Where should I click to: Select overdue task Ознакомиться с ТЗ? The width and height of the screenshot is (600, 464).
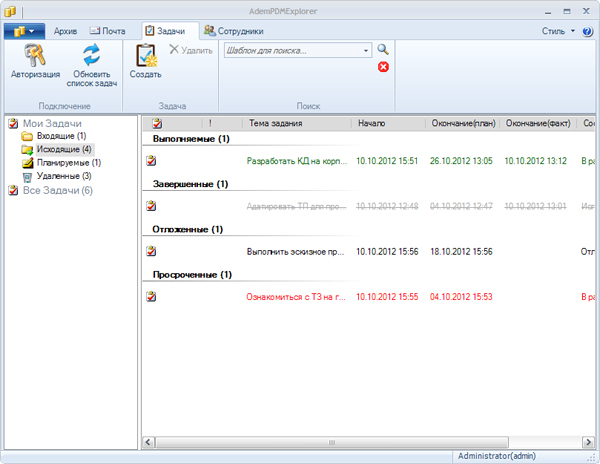pos(296,297)
